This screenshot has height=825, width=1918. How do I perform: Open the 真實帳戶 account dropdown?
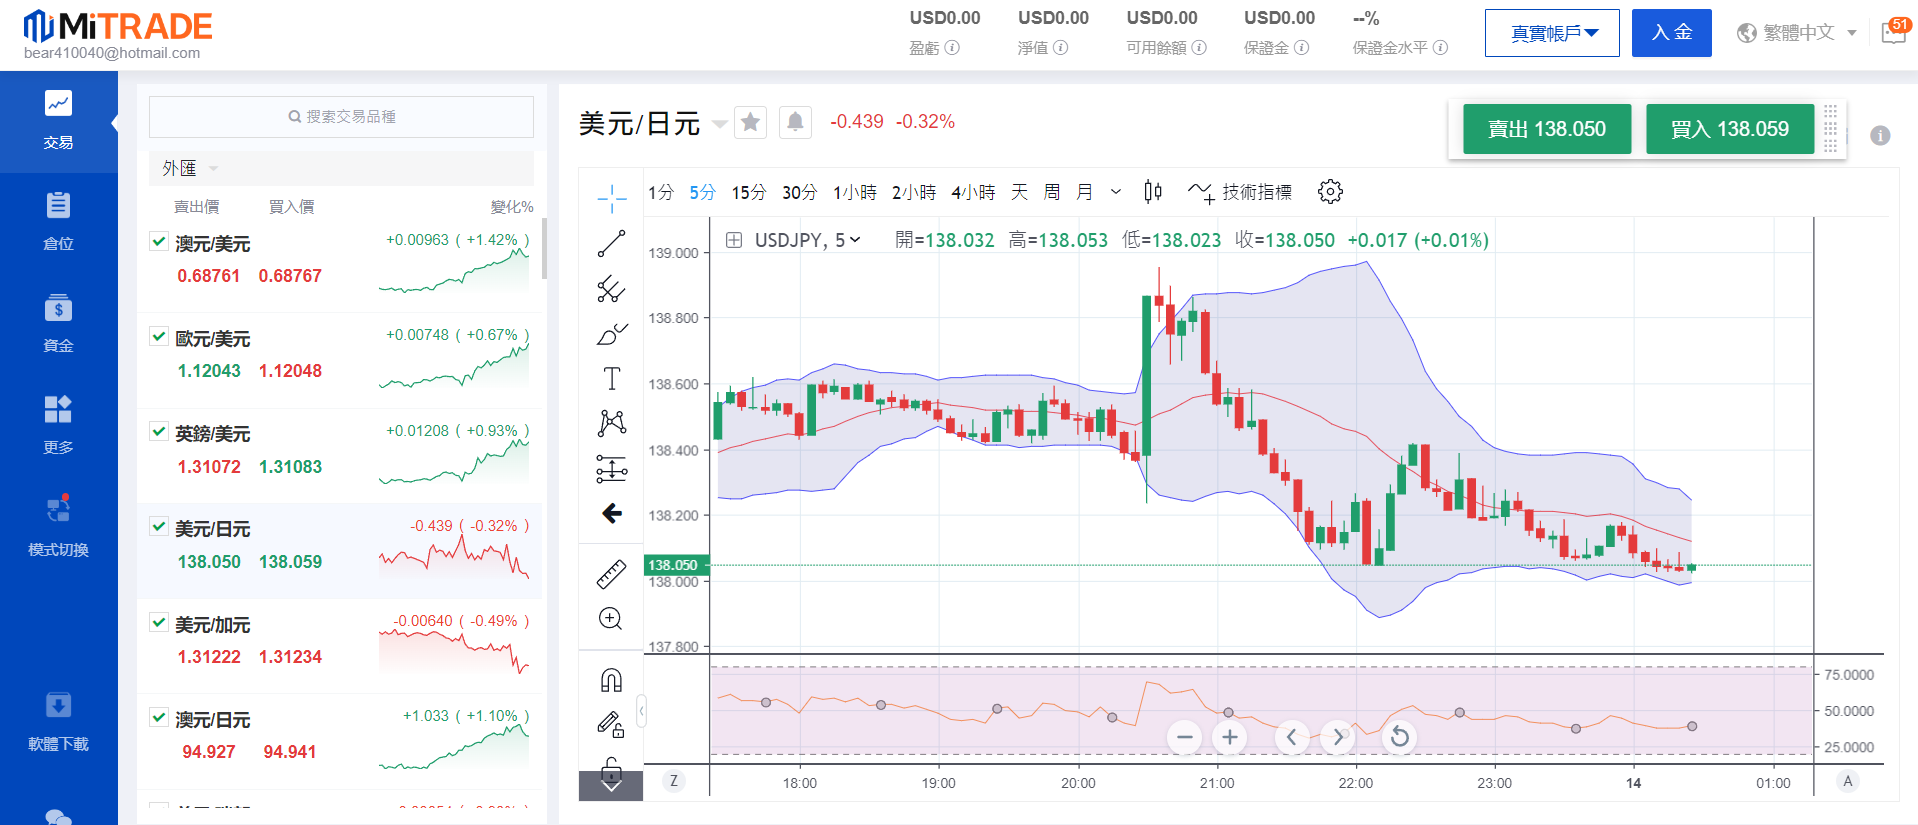pos(1552,33)
